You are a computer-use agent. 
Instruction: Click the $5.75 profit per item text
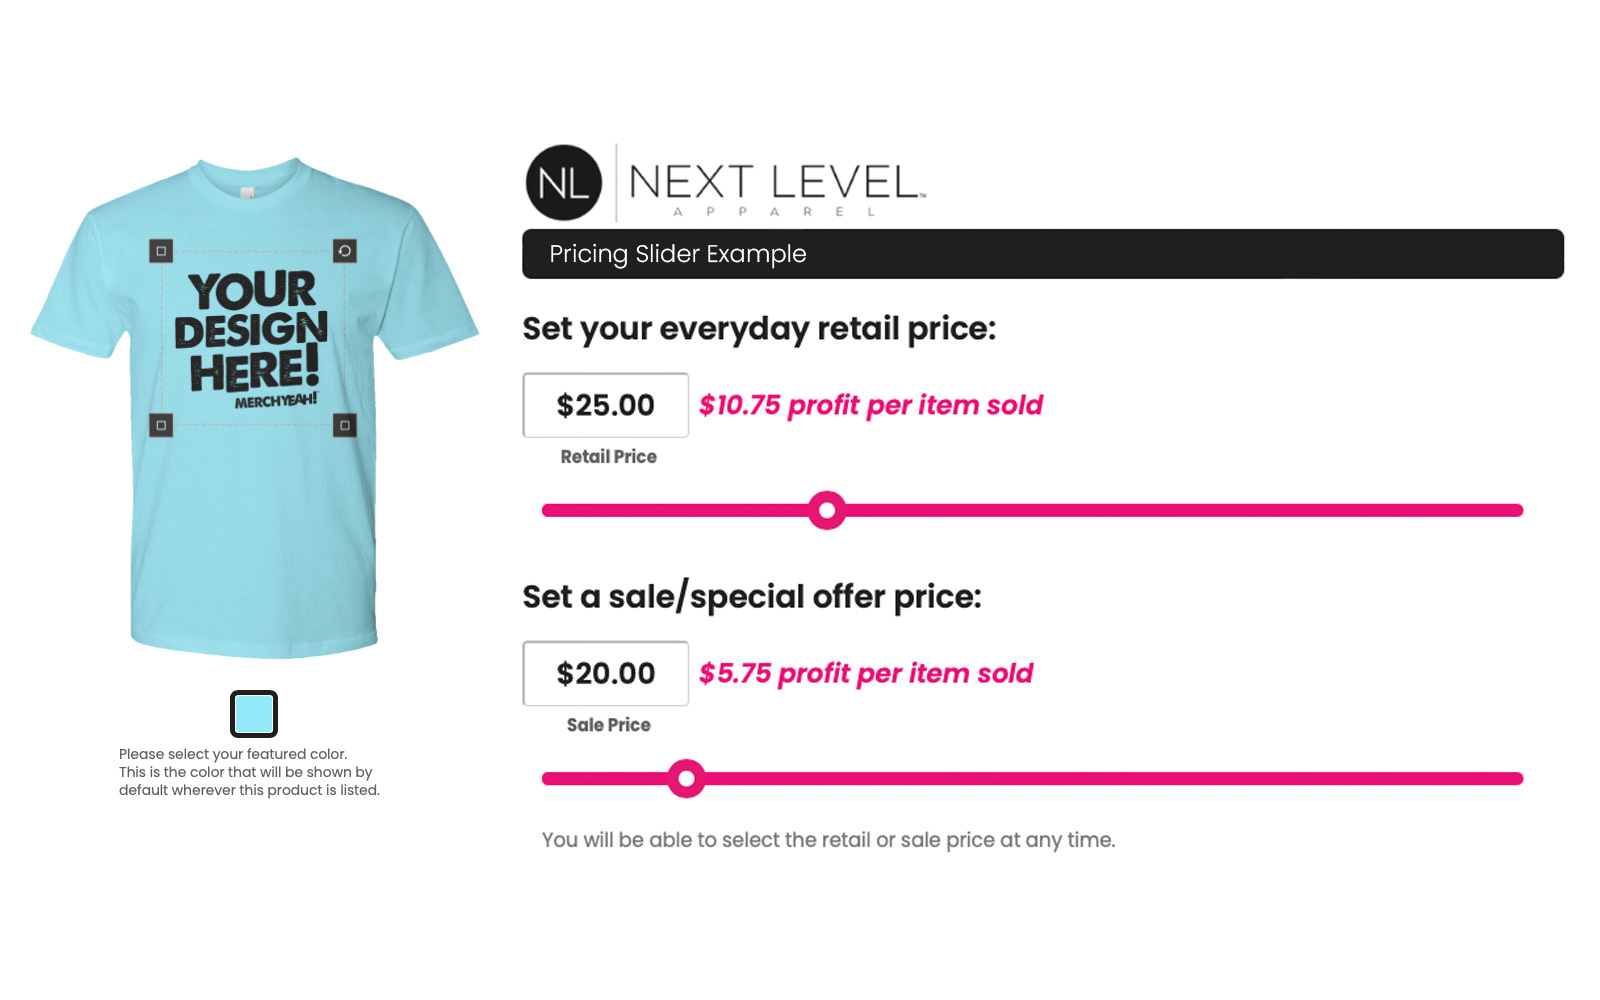(865, 673)
